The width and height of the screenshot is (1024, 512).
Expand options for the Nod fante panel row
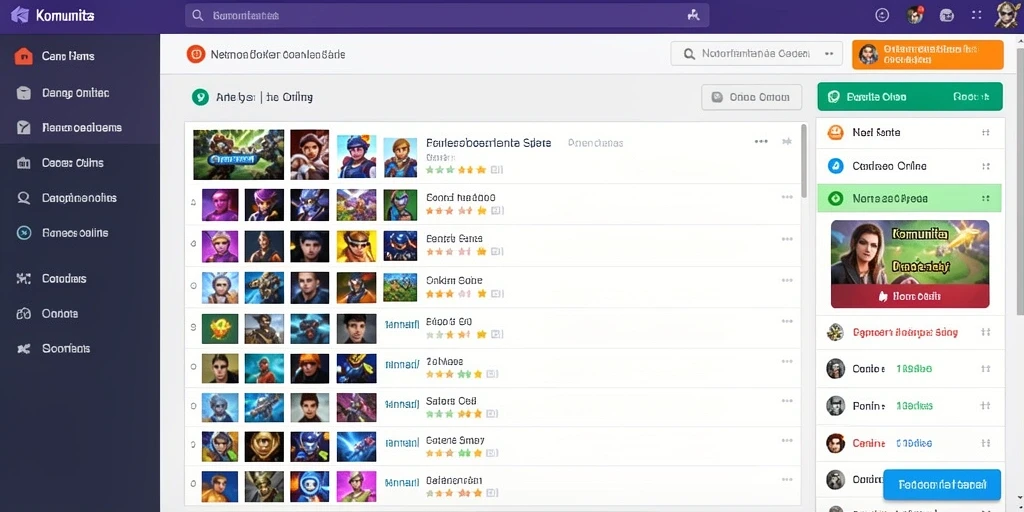pyautogui.click(x=985, y=133)
